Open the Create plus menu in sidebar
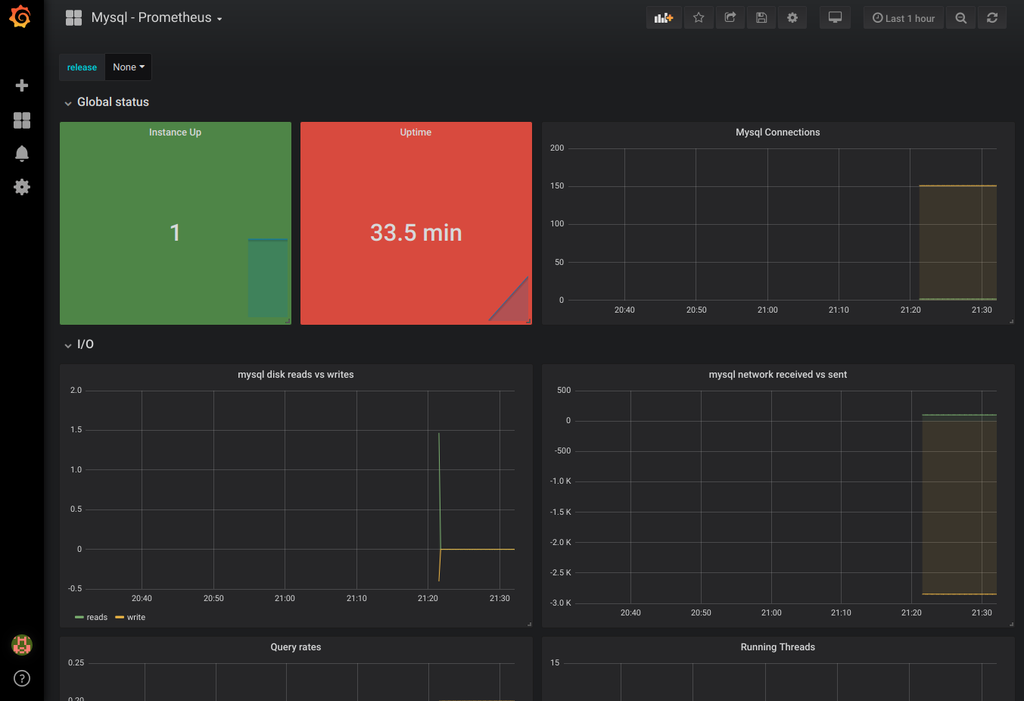Image resolution: width=1024 pixels, height=701 pixels. [x=22, y=86]
